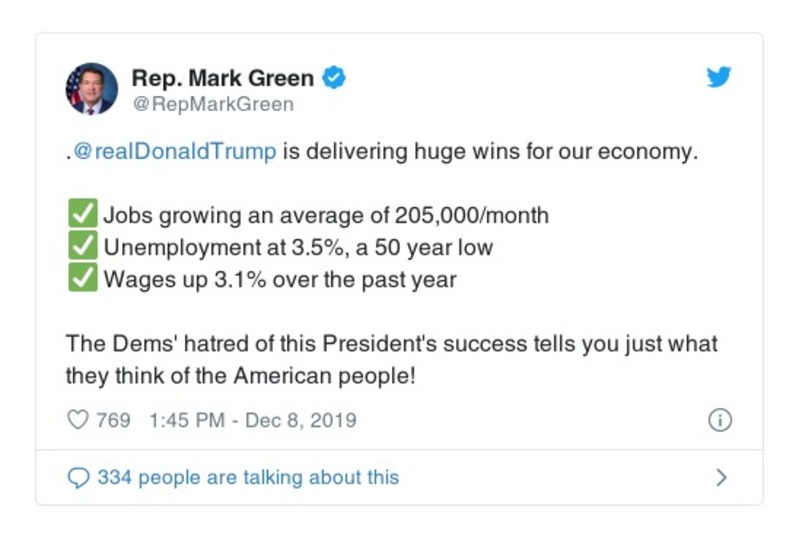Open Rep. Mark Green's profile avatar

point(92,89)
